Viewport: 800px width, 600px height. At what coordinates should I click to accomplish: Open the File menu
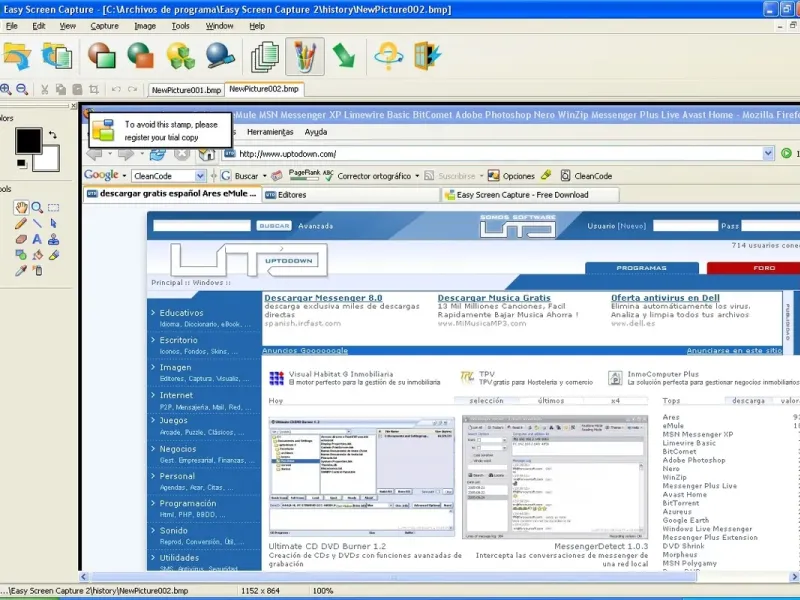(x=11, y=26)
